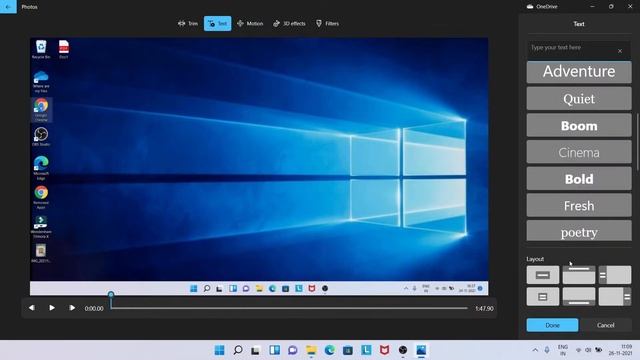Open the ENG IN language switcher
Screen dimensions: 640x360
coord(563,350)
